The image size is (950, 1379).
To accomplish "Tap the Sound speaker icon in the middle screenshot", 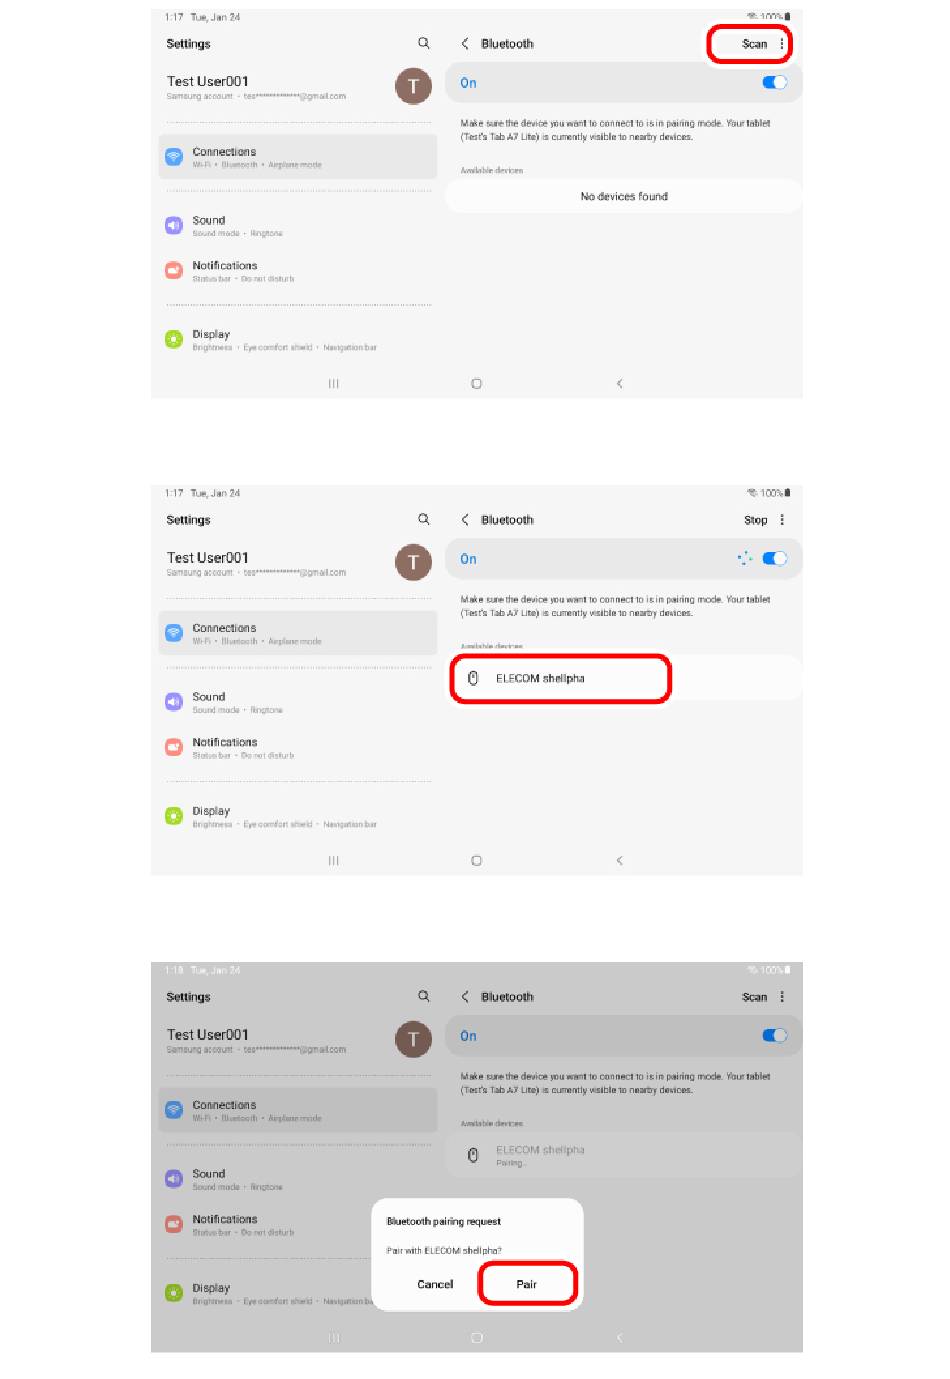I will [x=173, y=702].
